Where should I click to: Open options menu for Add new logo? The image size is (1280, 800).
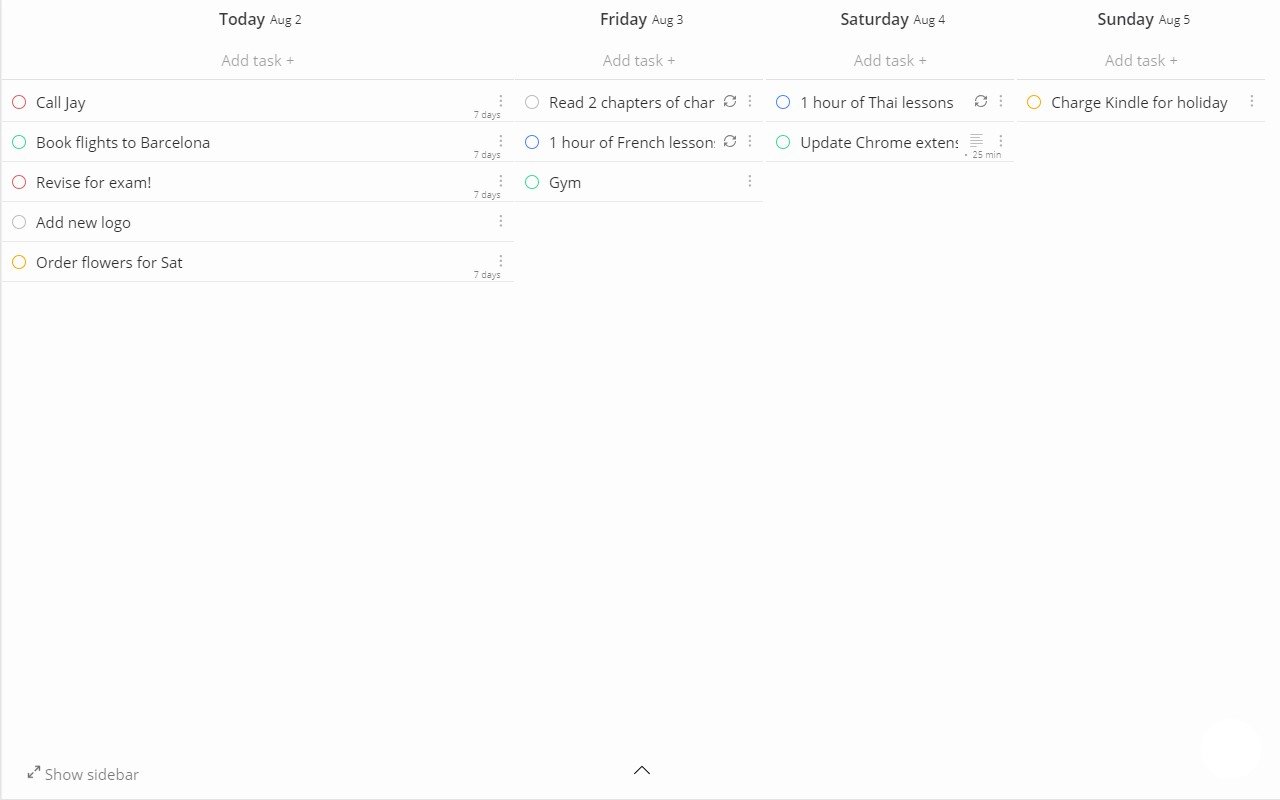501,221
